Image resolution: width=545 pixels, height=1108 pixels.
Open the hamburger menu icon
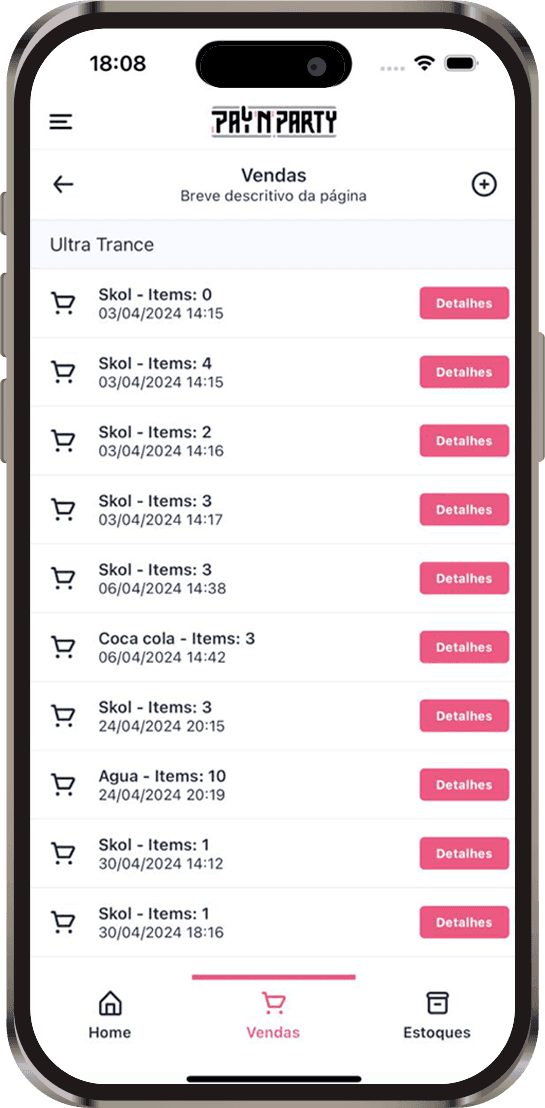tap(61, 122)
